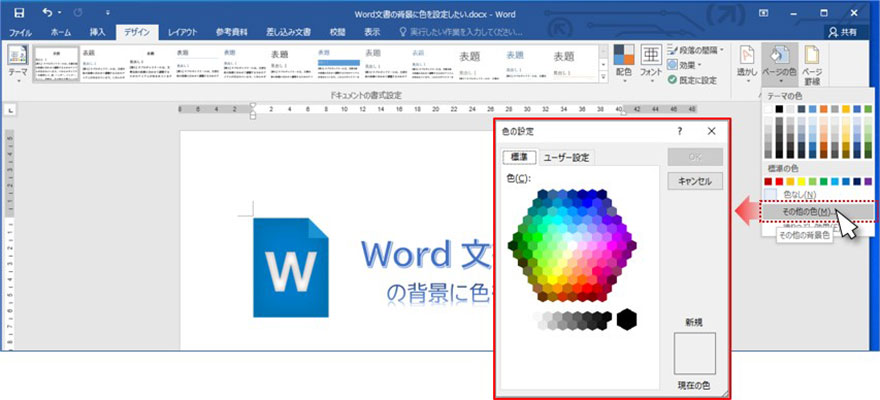
Task: Switch to the ユーザー設定 tab
Action: [x=567, y=157]
